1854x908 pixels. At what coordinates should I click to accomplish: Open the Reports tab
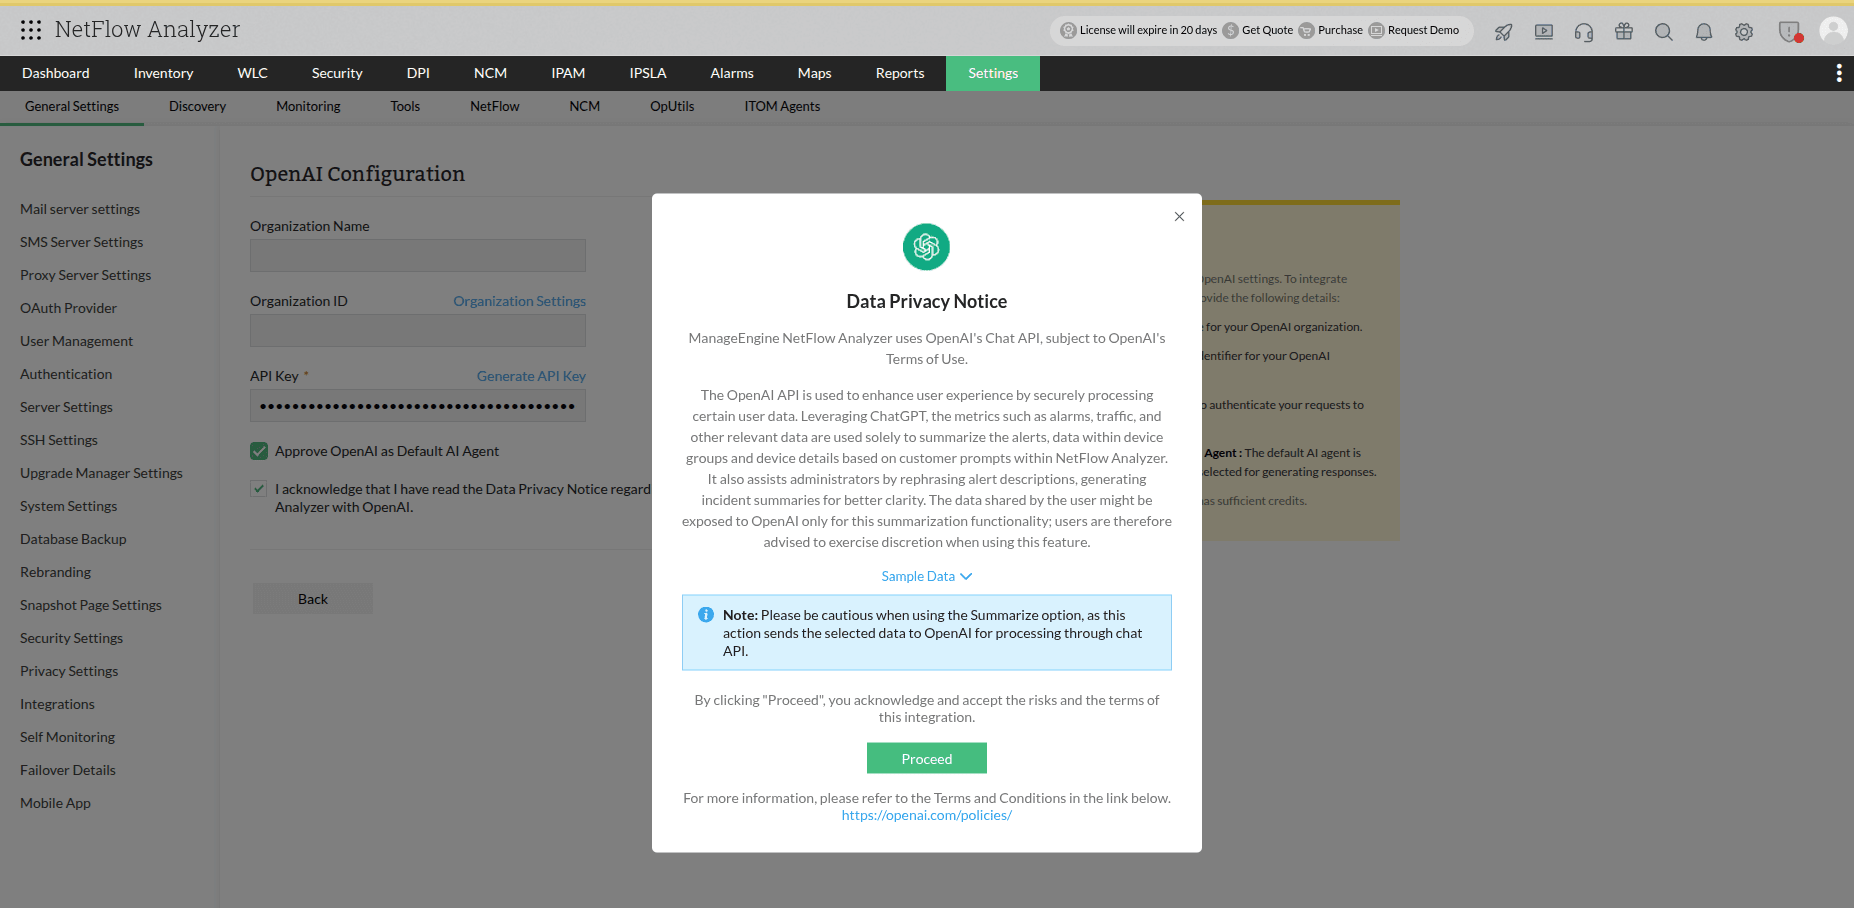tap(900, 73)
